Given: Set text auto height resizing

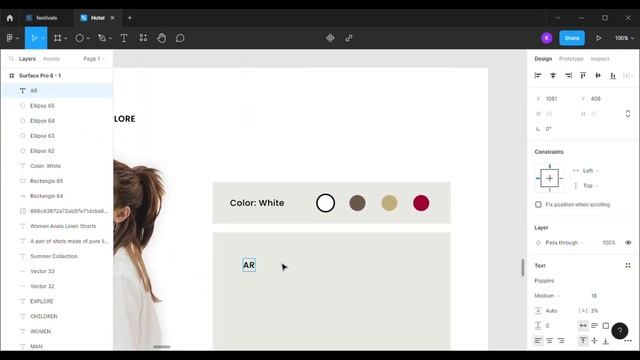Looking at the screenshot, I should (594, 325).
